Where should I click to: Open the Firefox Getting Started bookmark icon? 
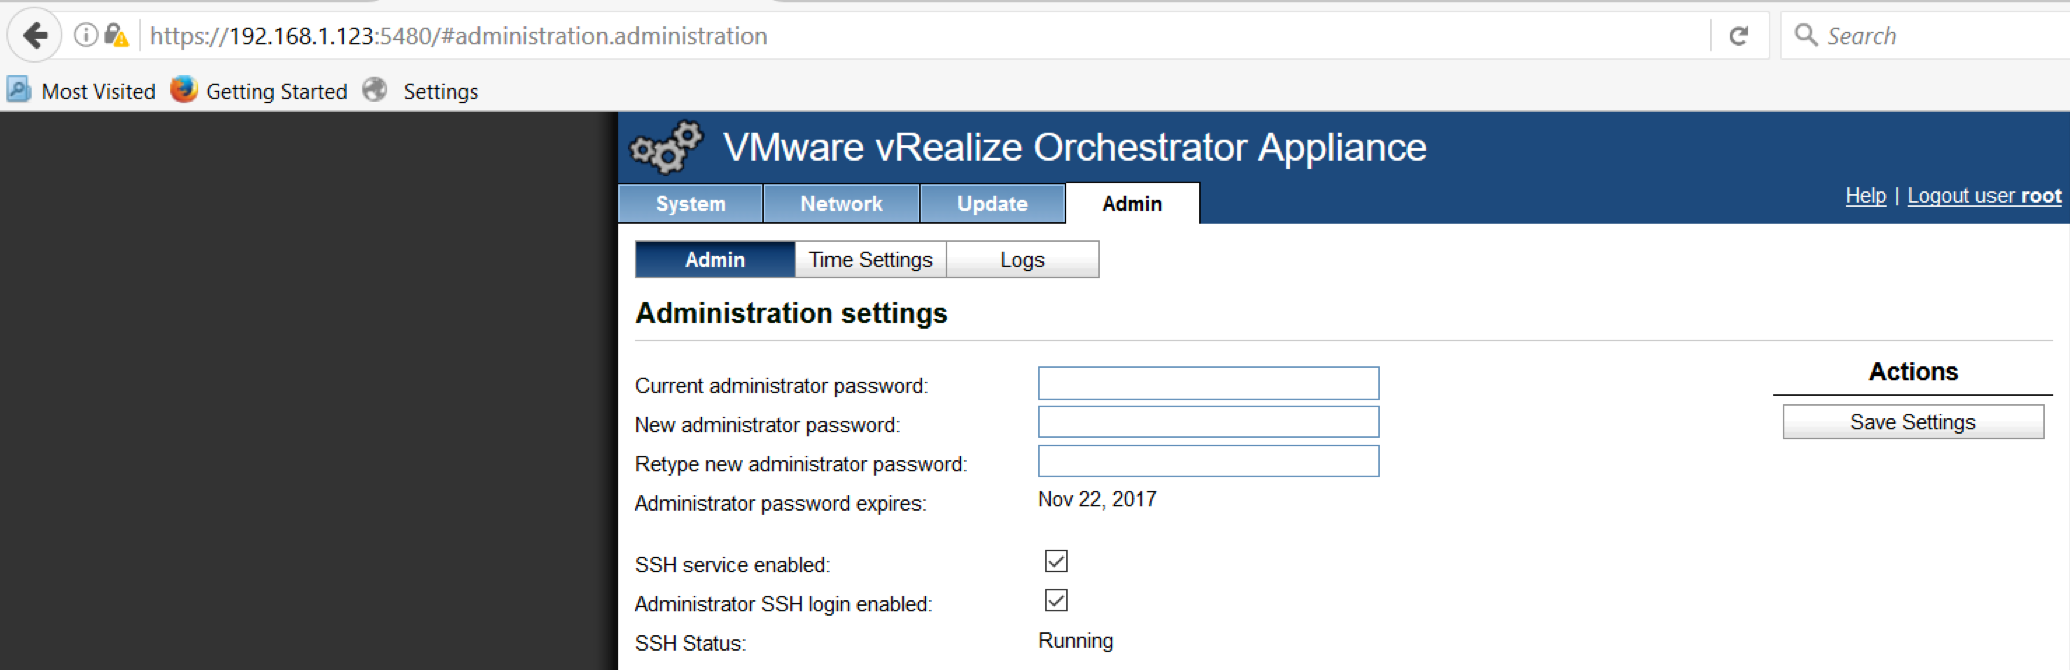pos(183,90)
